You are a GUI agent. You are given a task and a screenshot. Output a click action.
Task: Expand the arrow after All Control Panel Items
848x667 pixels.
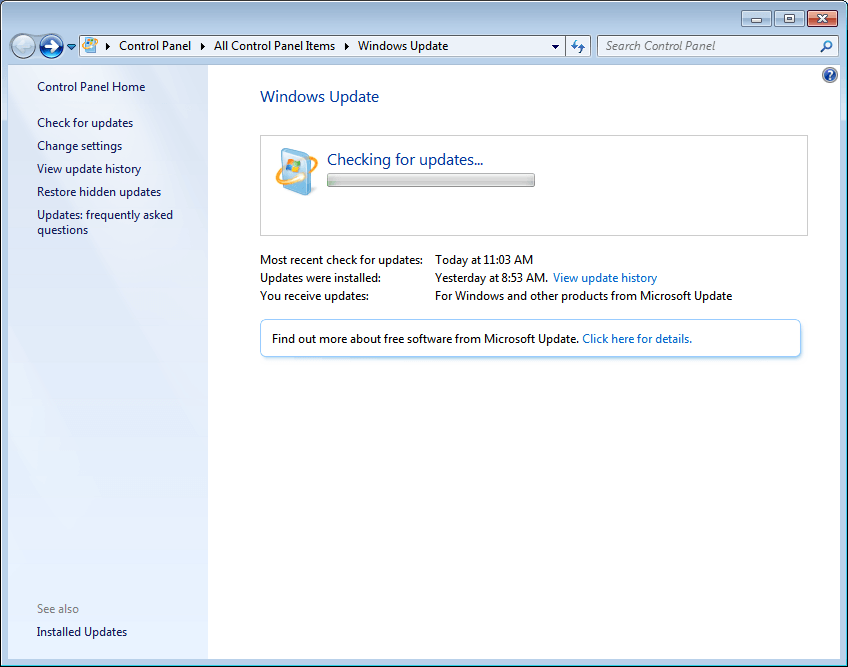(346, 47)
